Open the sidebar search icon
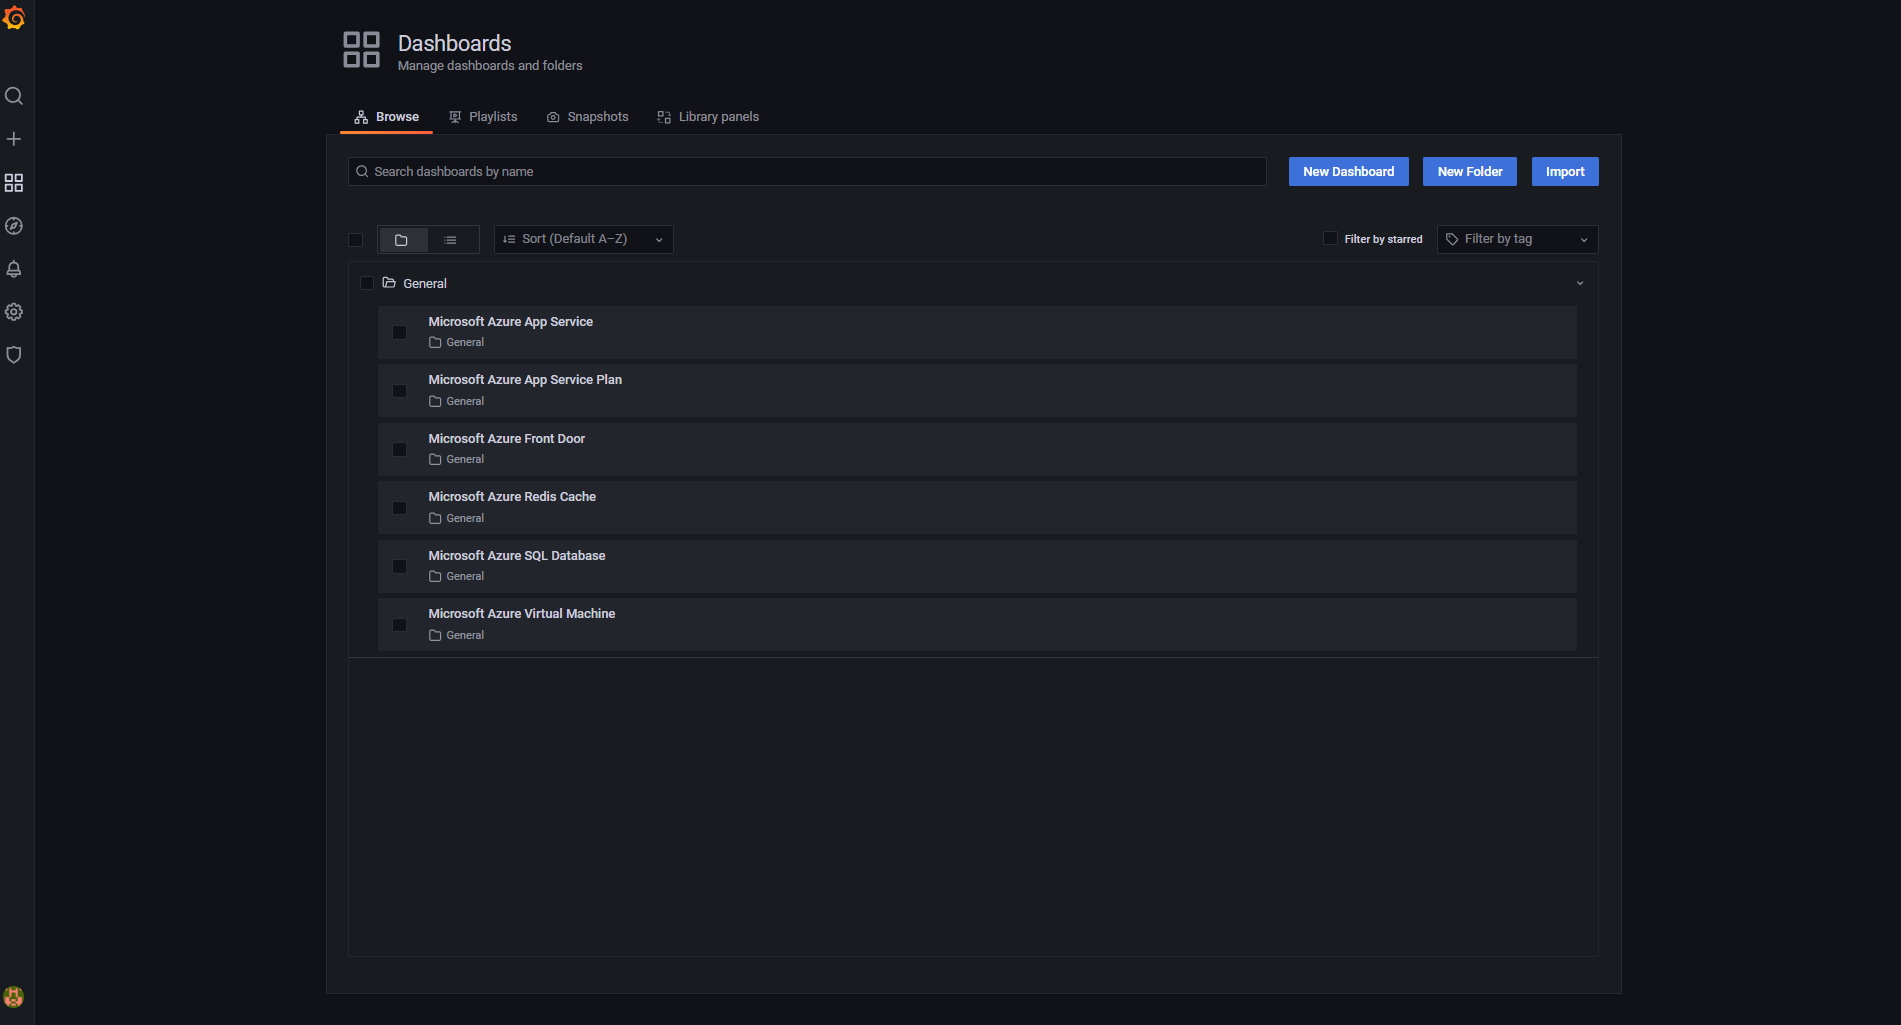This screenshot has height=1025, width=1901. 14,96
